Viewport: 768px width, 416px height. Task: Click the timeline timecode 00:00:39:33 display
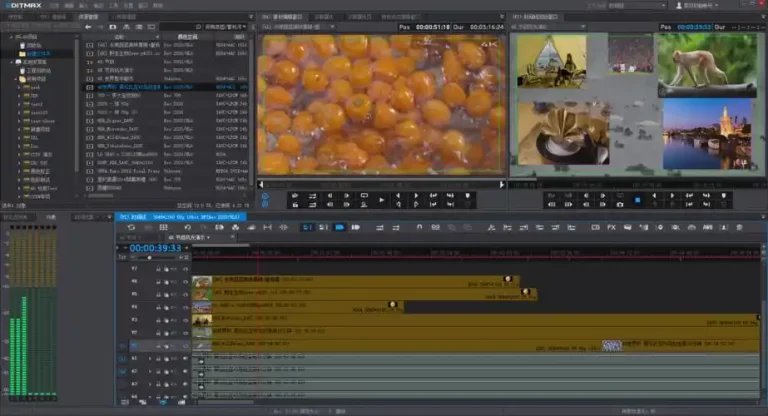click(x=155, y=248)
